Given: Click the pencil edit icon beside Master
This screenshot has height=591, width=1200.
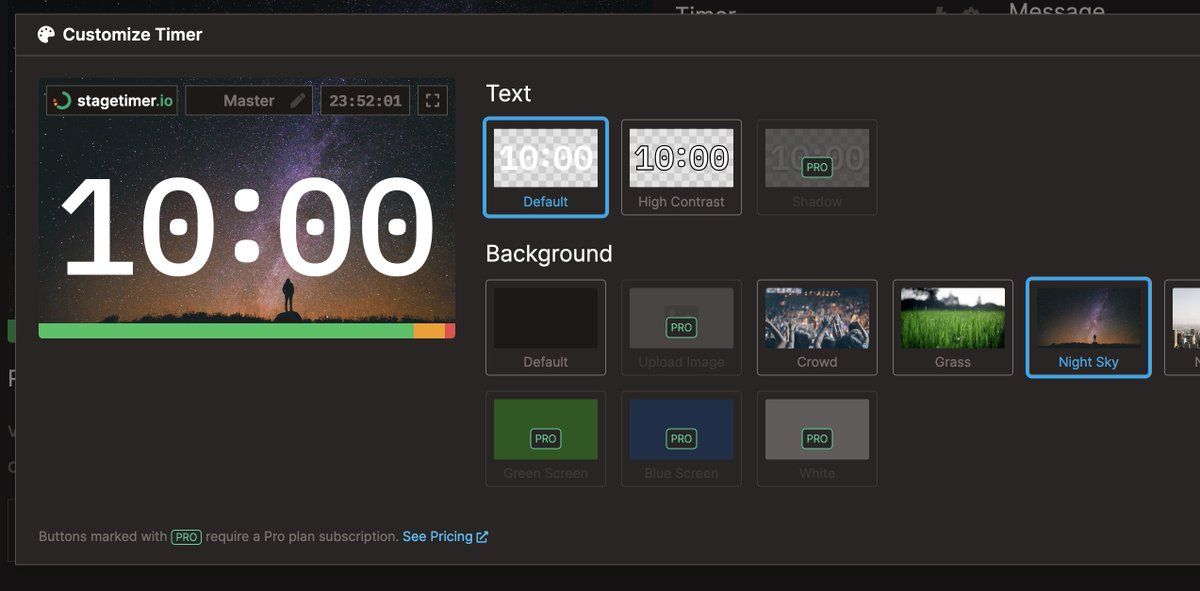Looking at the screenshot, I should tap(297, 101).
